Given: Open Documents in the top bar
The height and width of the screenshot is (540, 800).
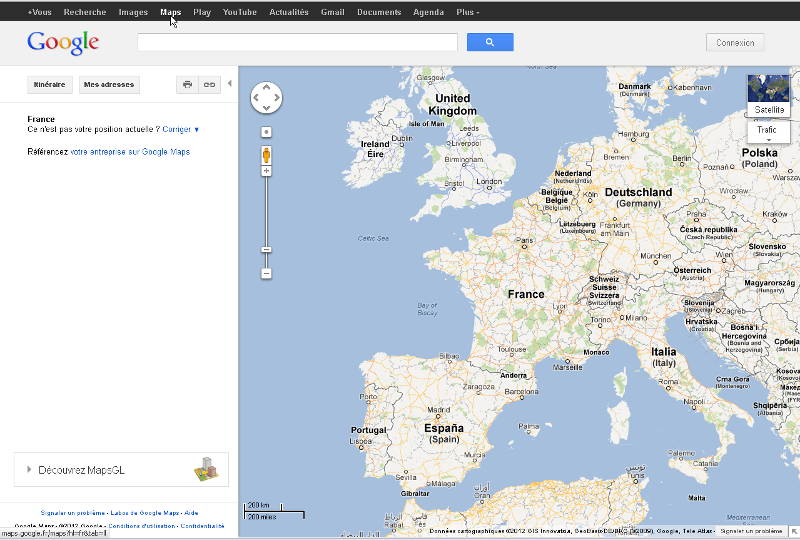Looking at the screenshot, I should pyautogui.click(x=379, y=12).
